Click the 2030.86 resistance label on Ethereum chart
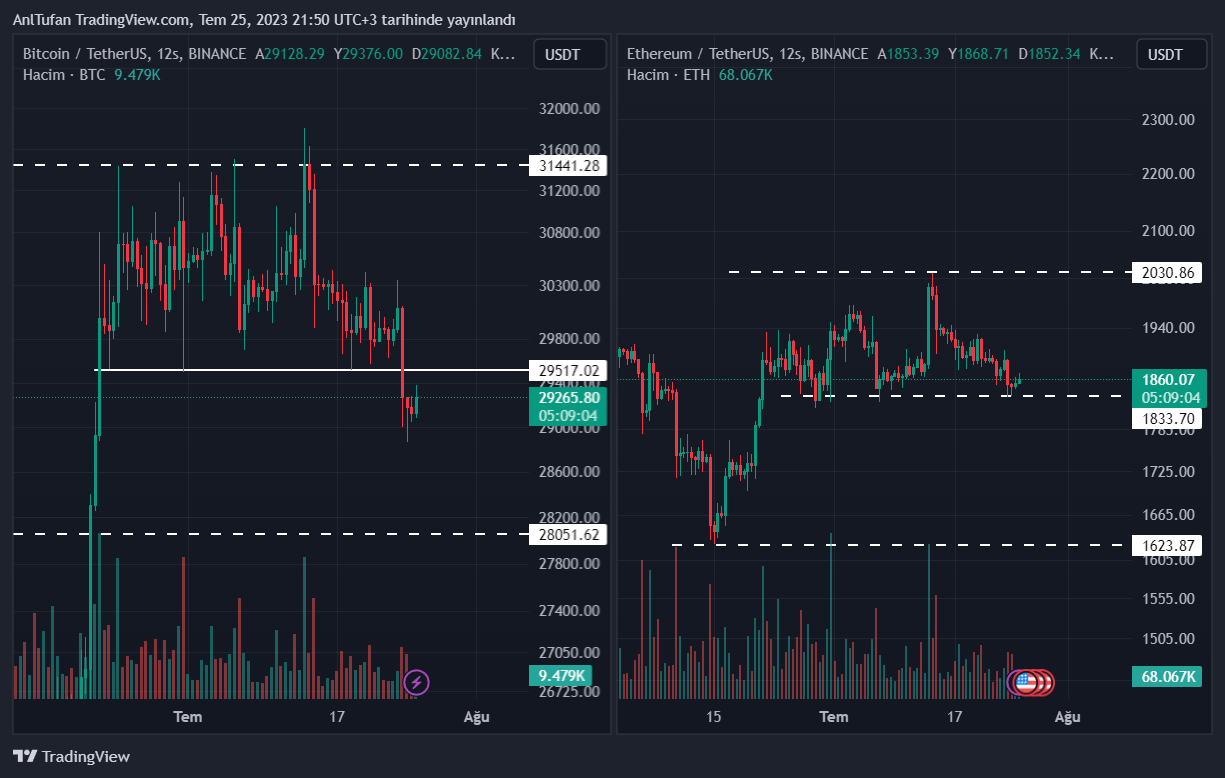 click(1166, 273)
